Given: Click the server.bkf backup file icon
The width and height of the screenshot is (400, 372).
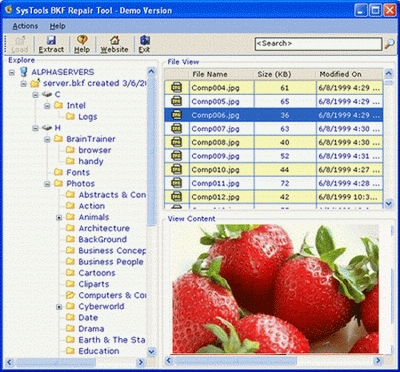Looking at the screenshot, I should point(35,83).
